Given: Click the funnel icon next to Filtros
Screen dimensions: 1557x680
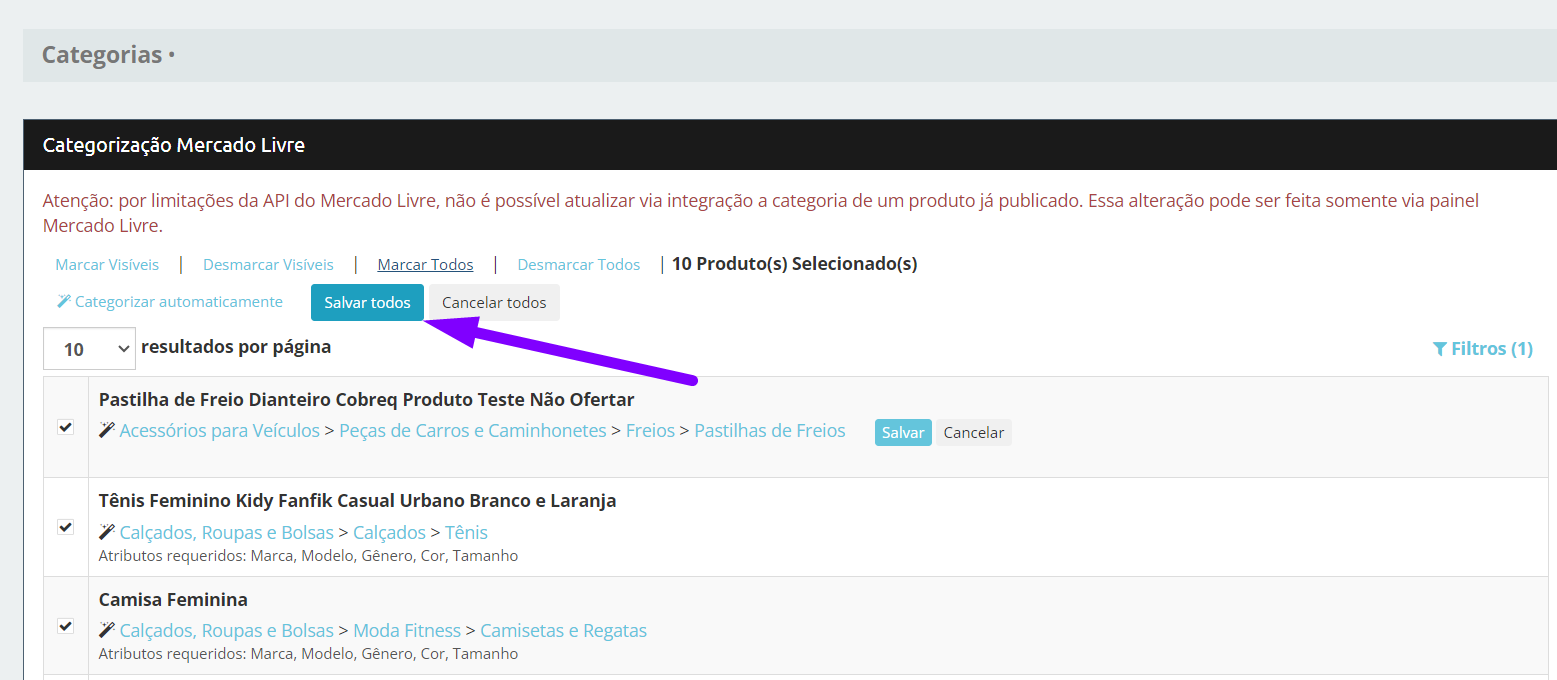Looking at the screenshot, I should point(1439,349).
